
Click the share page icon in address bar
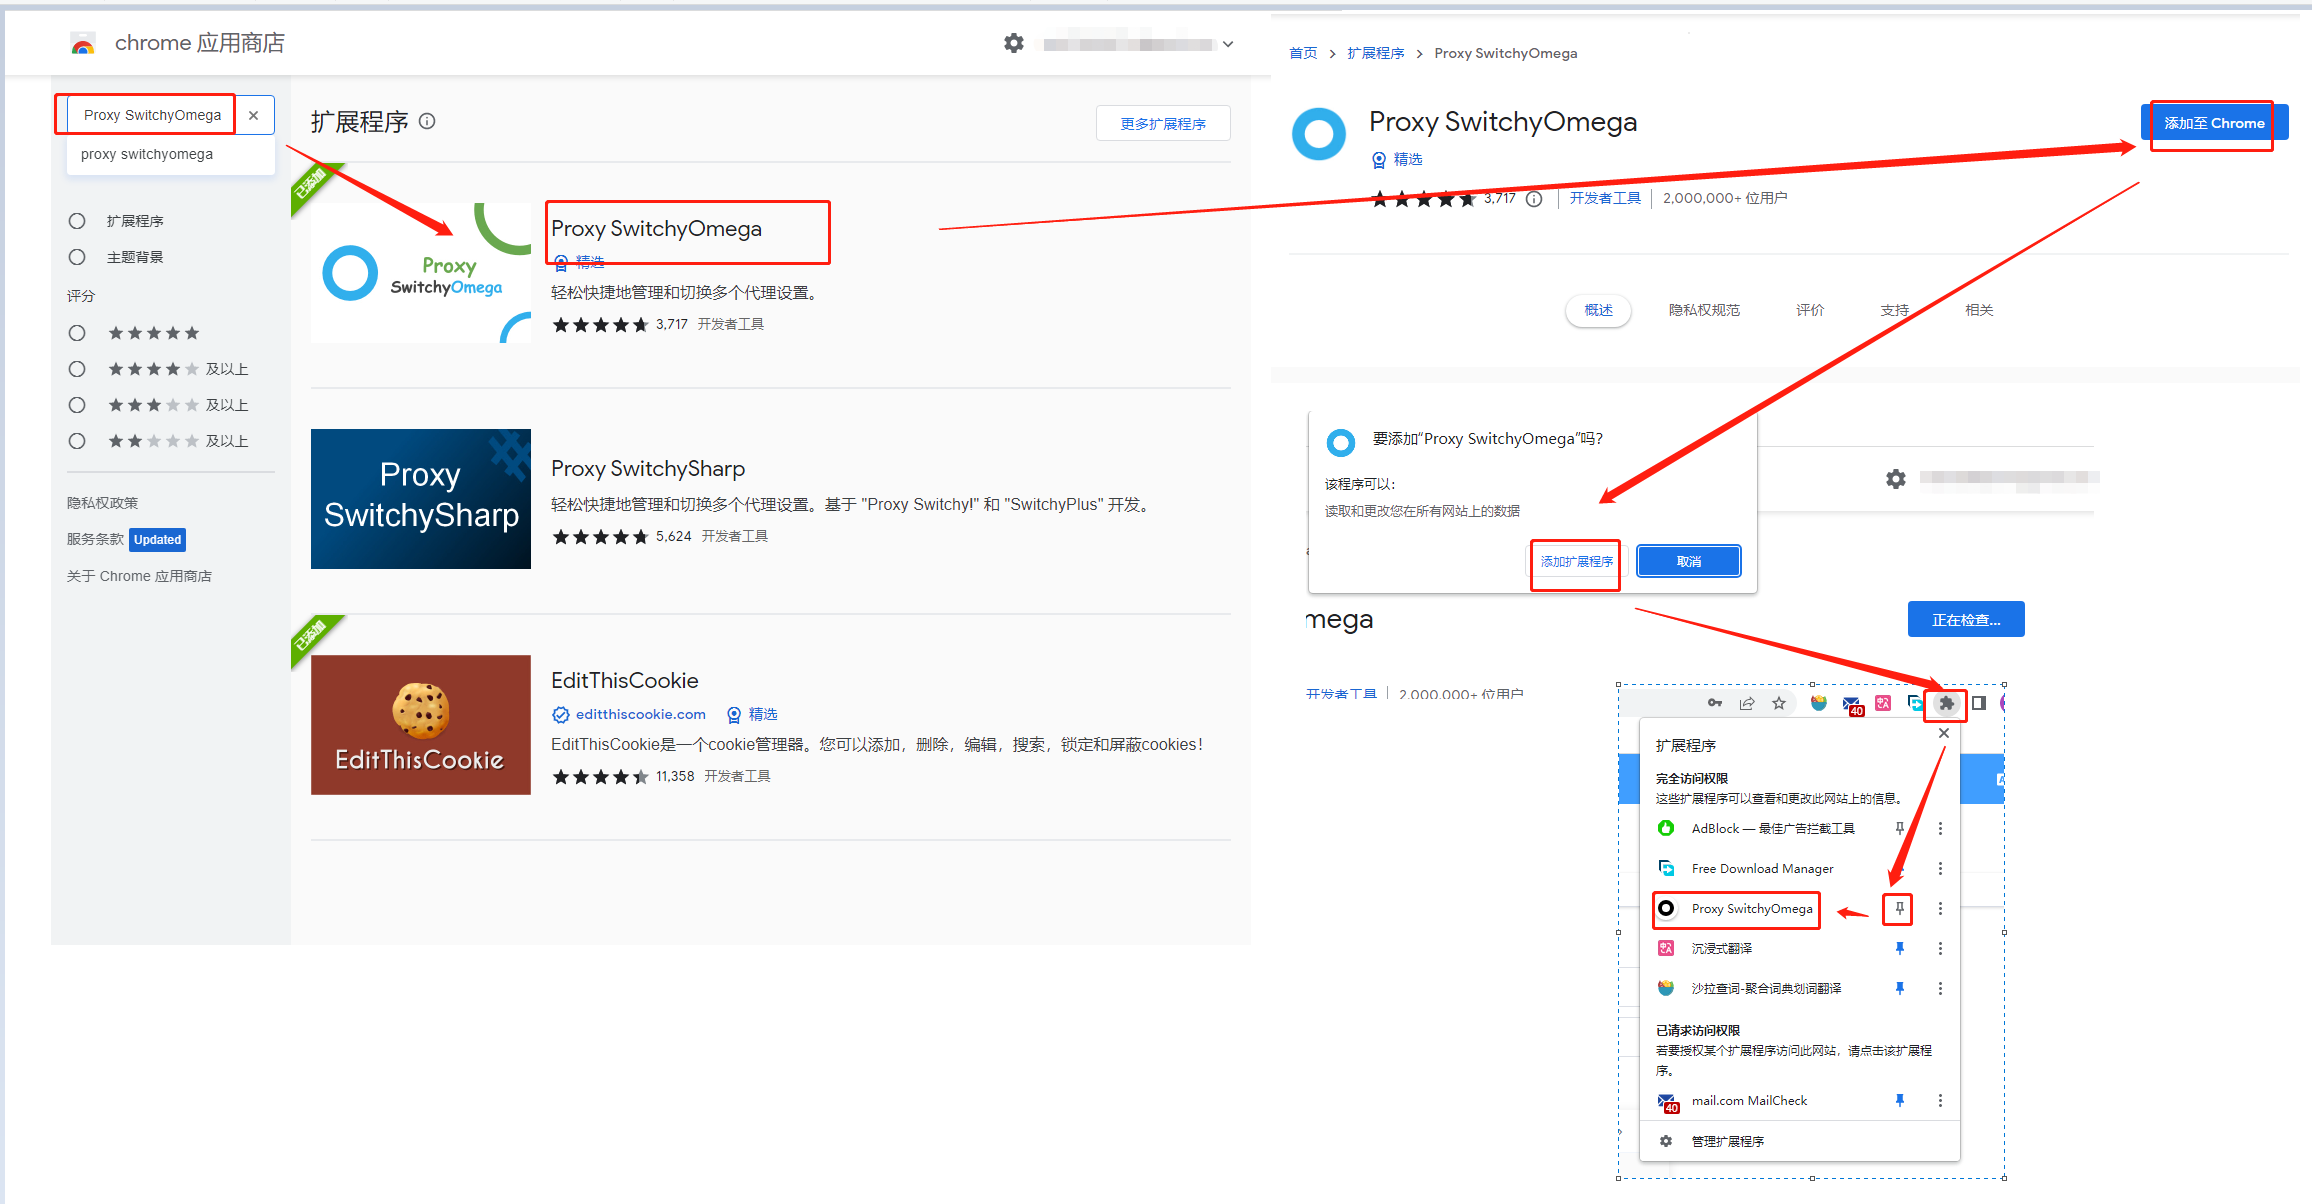click(x=1747, y=703)
